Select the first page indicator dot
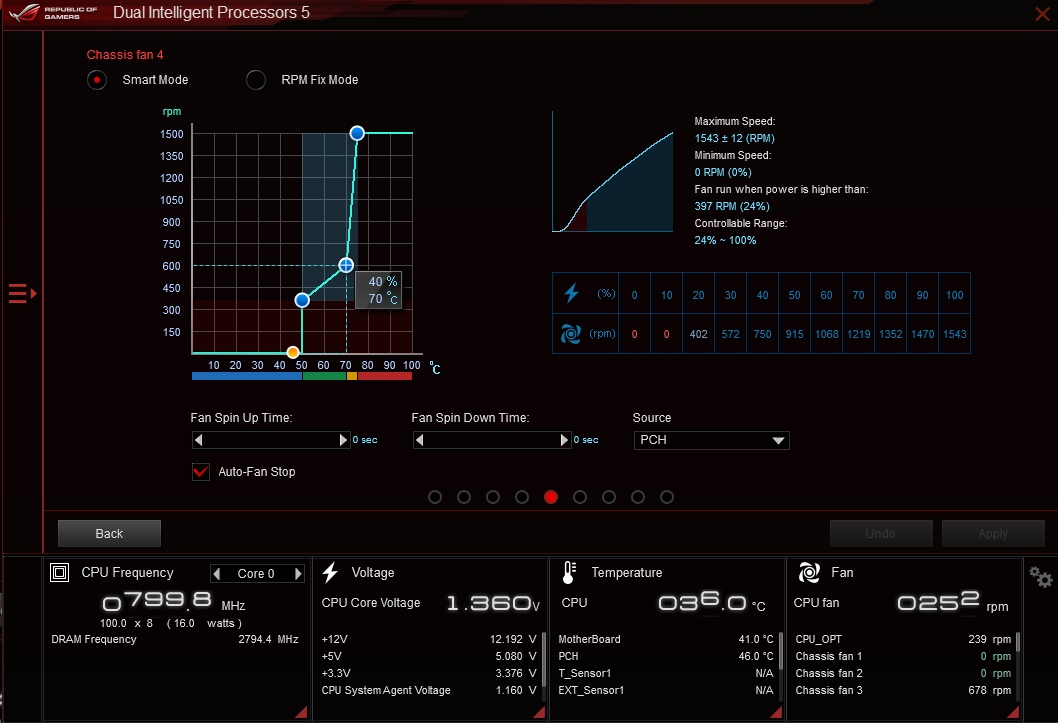This screenshot has height=723, width=1058. click(x=435, y=497)
